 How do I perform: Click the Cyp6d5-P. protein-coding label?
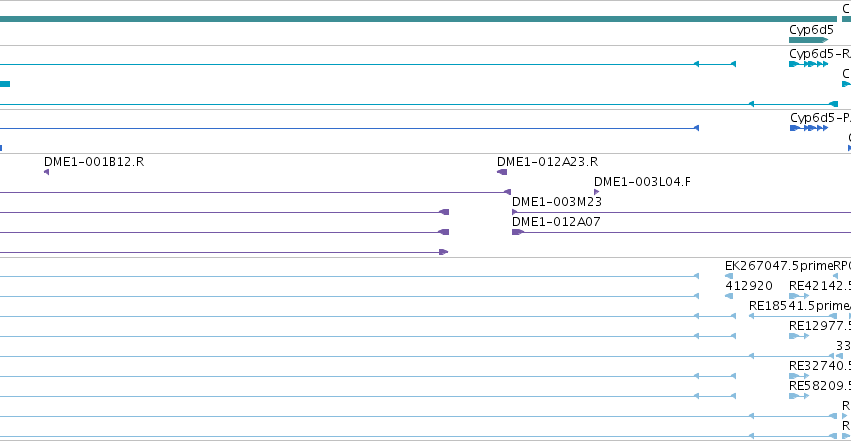point(821,118)
